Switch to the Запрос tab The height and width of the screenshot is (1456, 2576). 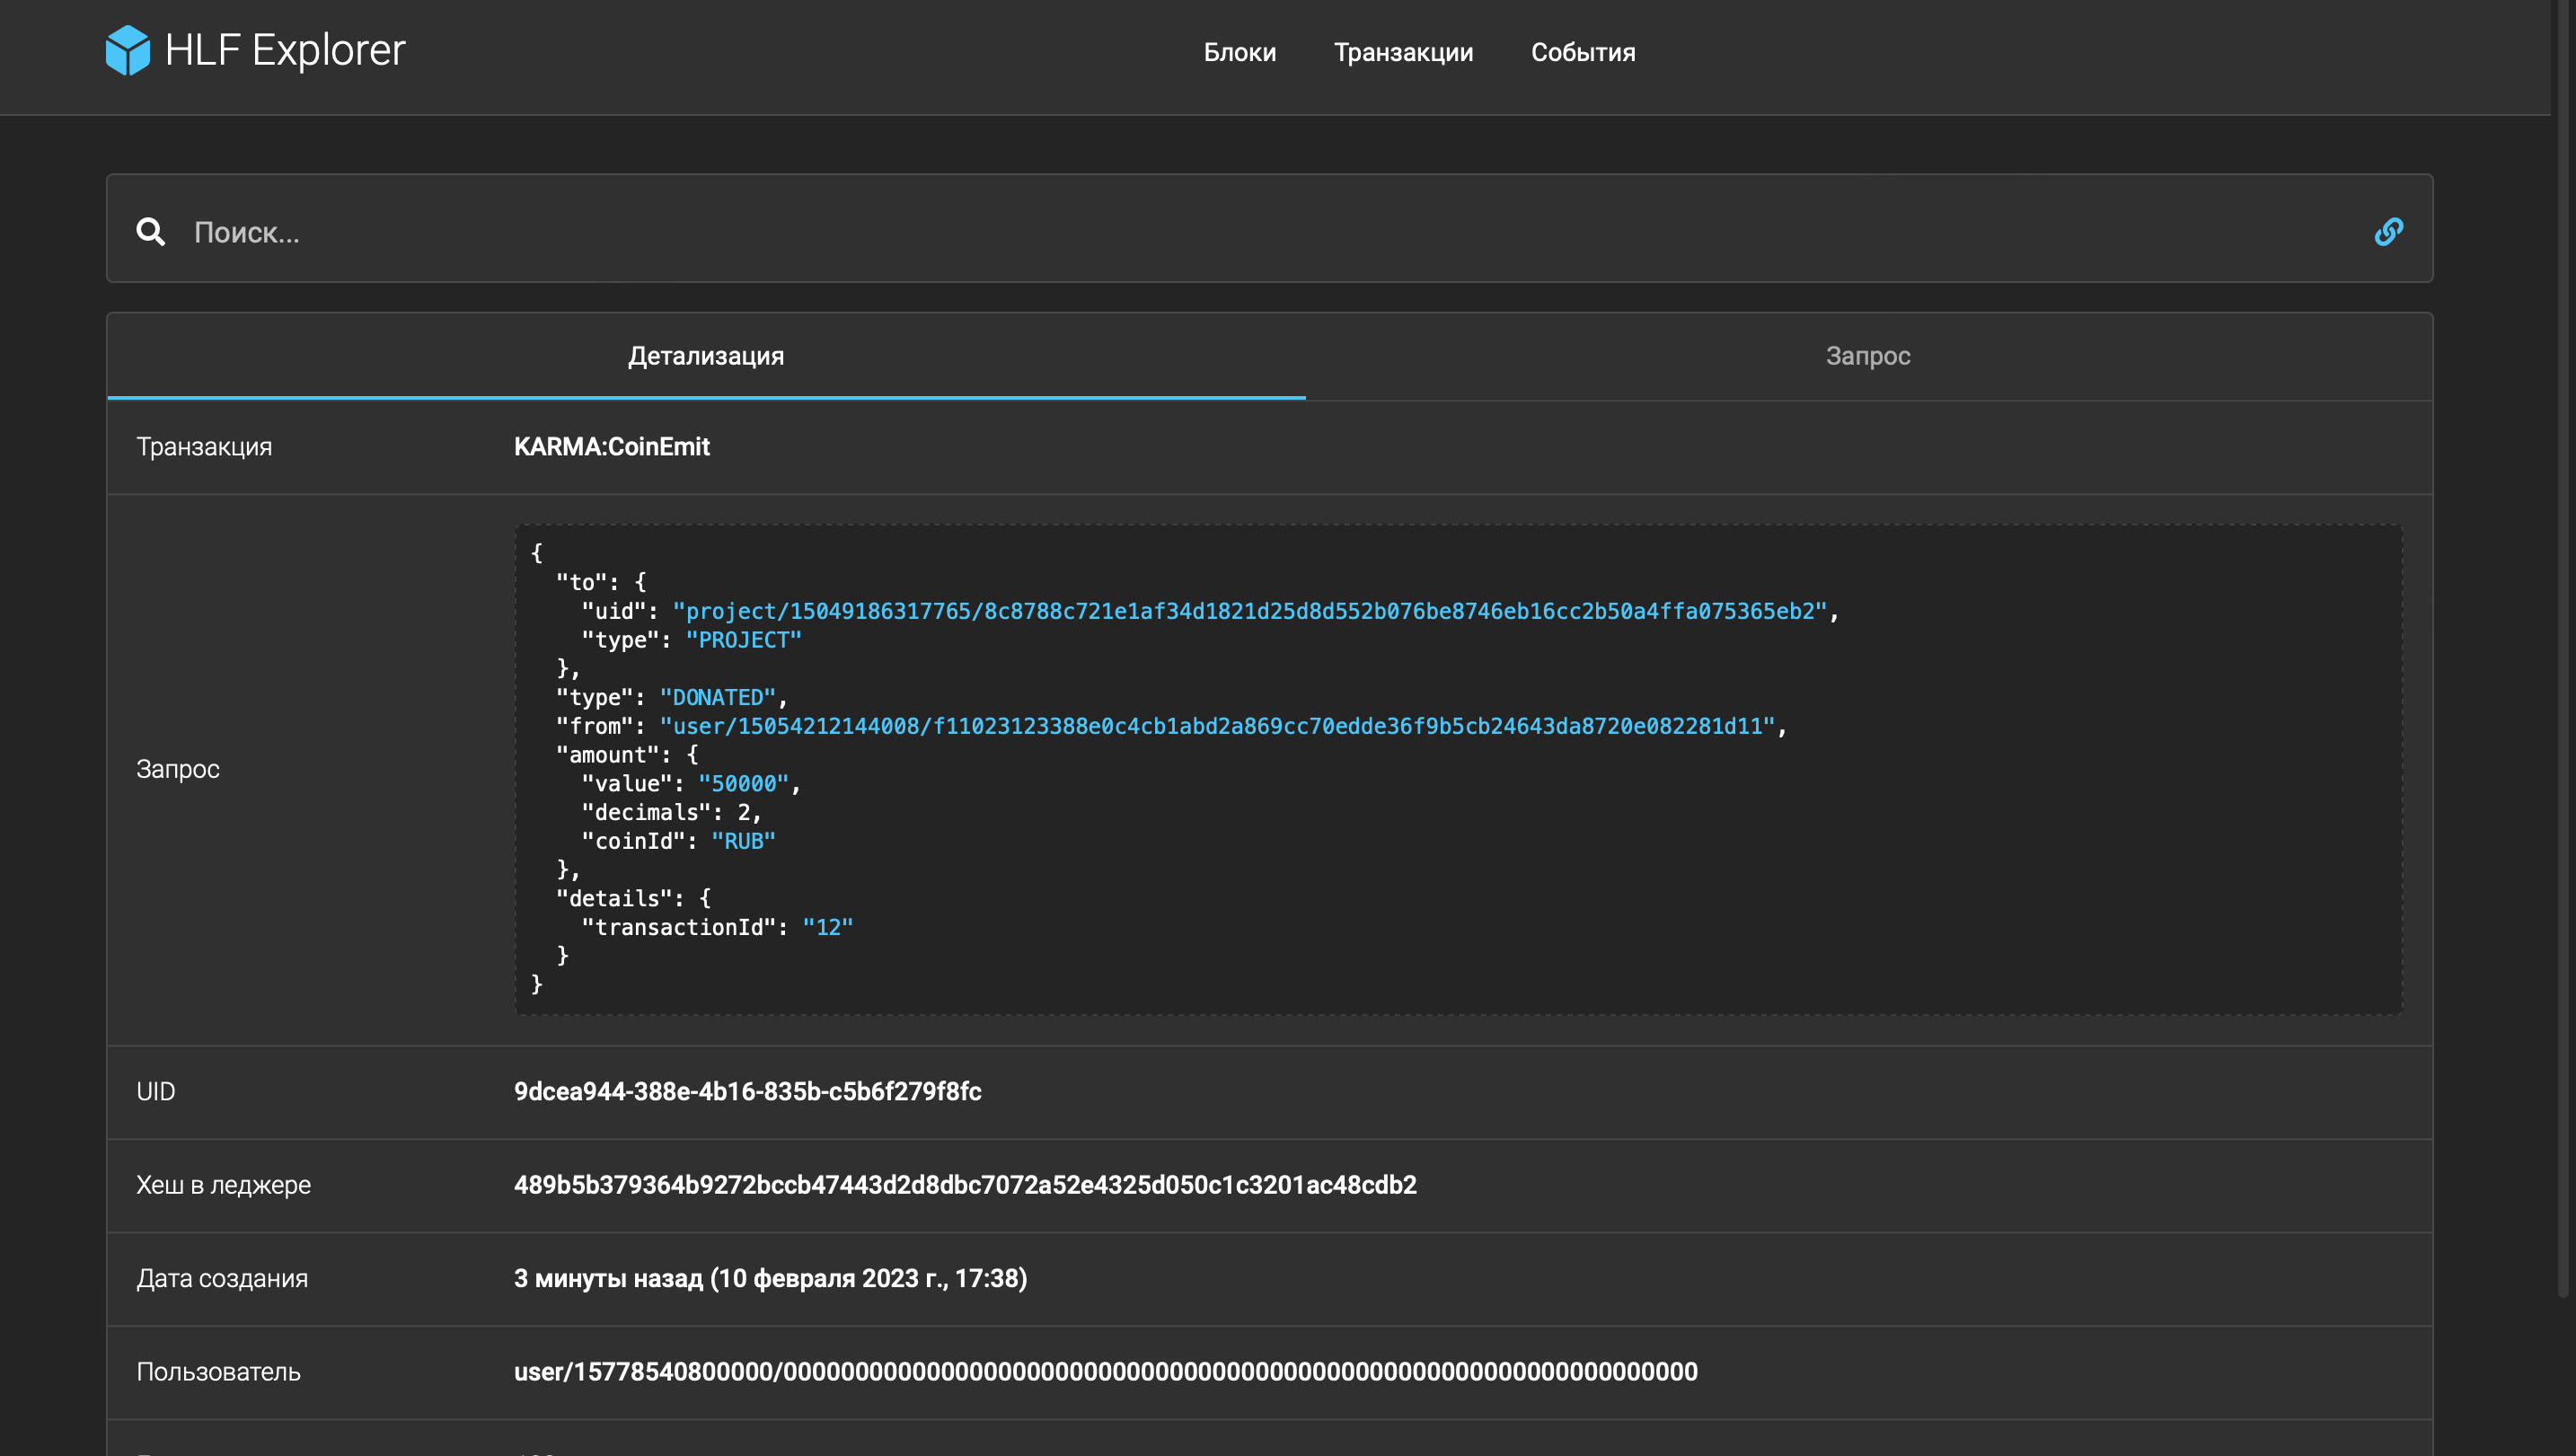[x=1868, y=356]
